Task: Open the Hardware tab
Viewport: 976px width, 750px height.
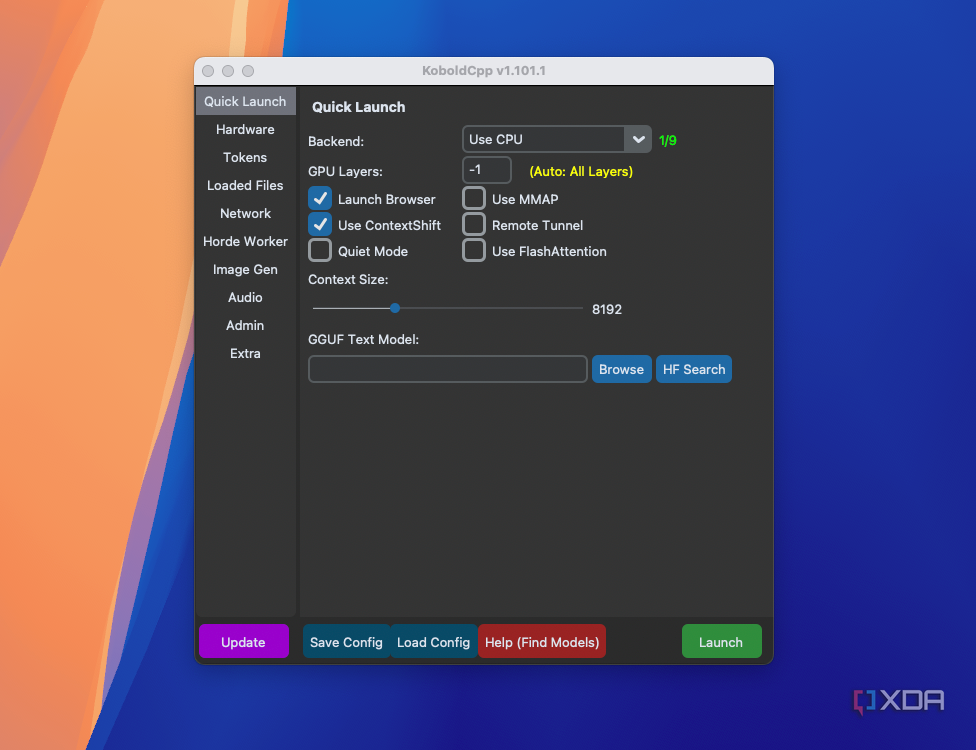Action: click(x=245, y=129)
